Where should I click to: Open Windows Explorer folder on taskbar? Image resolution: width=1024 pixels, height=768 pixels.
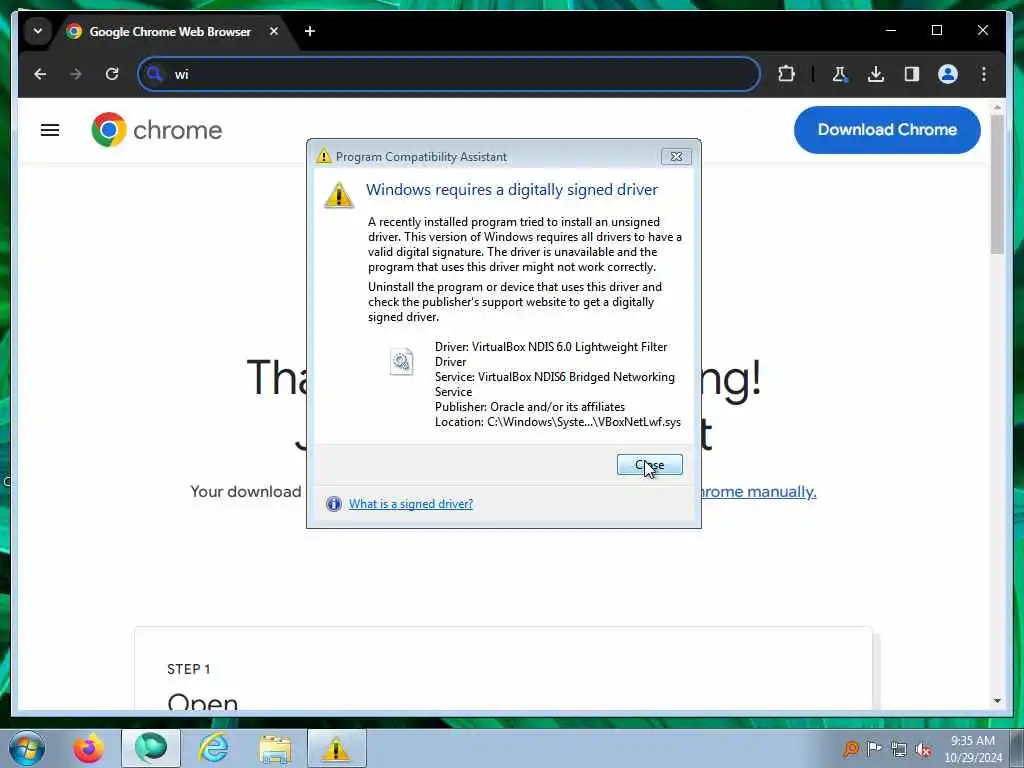click(x=275, y=748)
